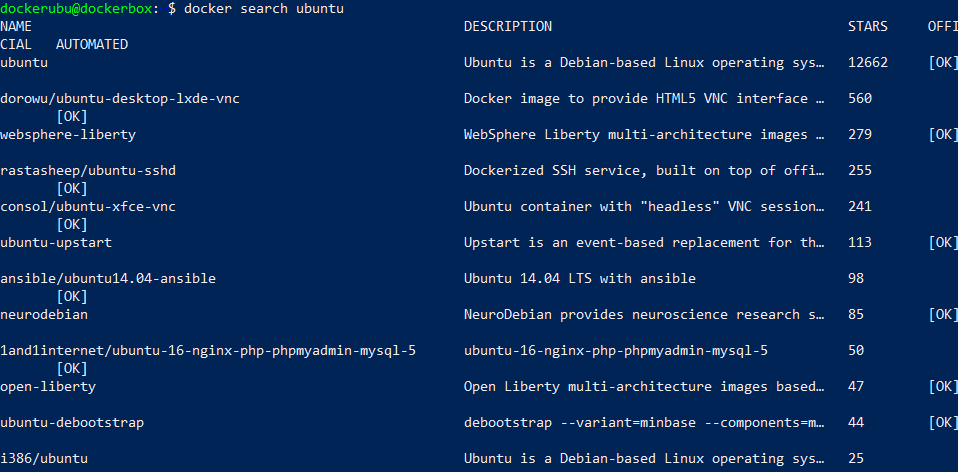The height and width of the screenshot is (472, 958).
Task: Click the ansible/ubuntu14.04-ansible image name
Action: tap(108, 278)
